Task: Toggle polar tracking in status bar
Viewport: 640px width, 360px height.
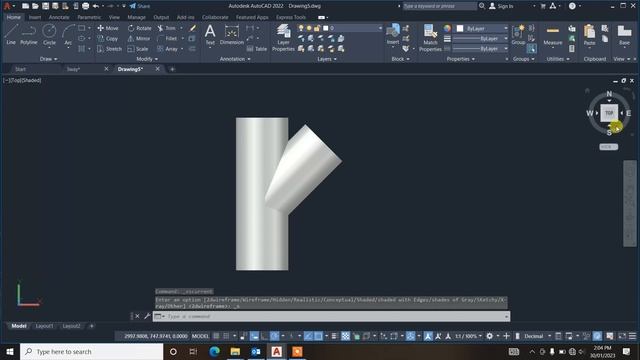Action: coord(275,336)
